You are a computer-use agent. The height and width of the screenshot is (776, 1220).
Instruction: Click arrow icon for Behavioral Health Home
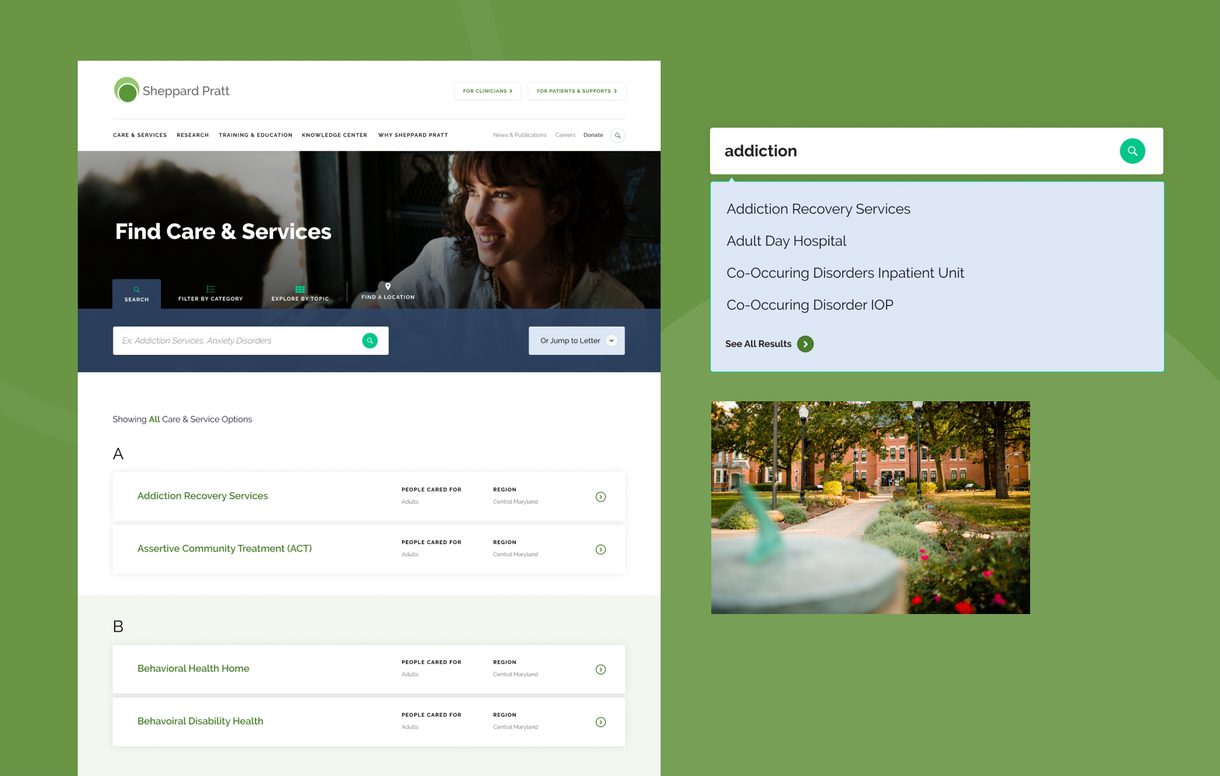[x=601, y=670]
